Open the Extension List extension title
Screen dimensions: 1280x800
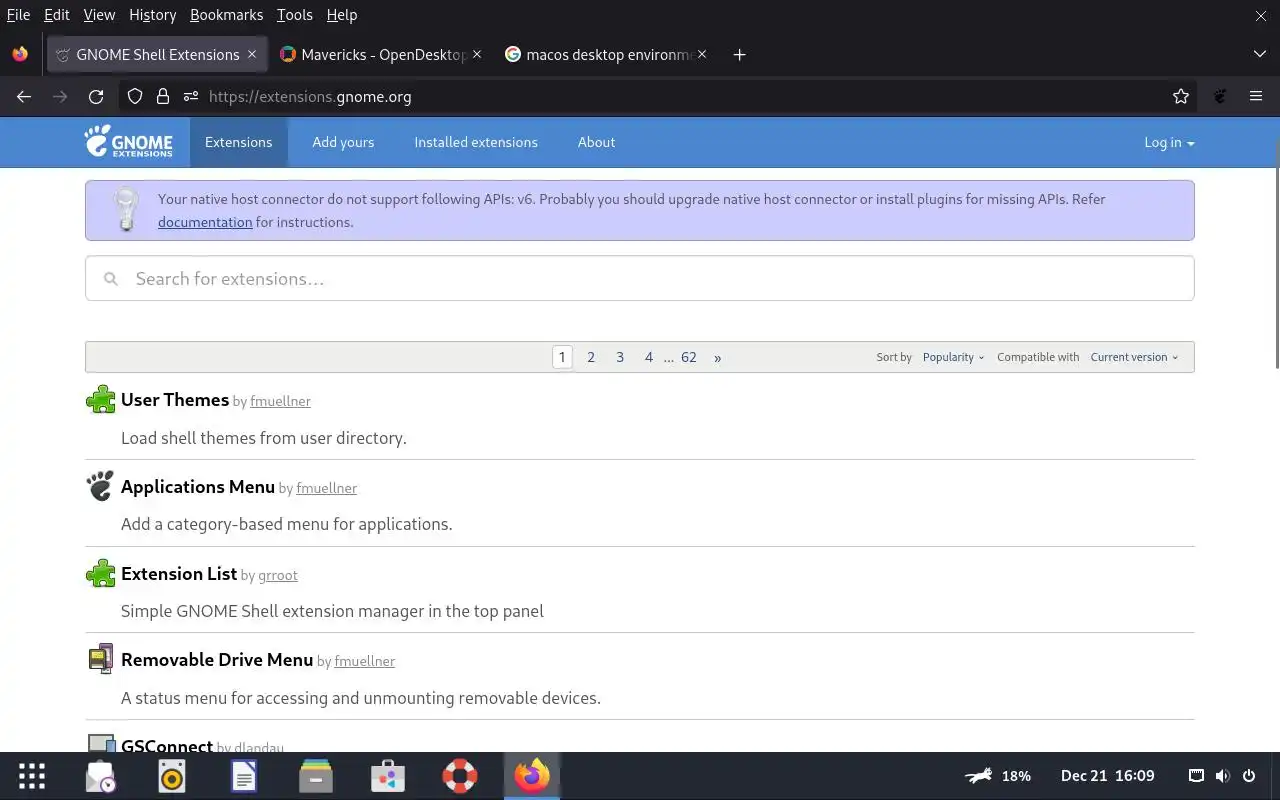click(179, 574)
